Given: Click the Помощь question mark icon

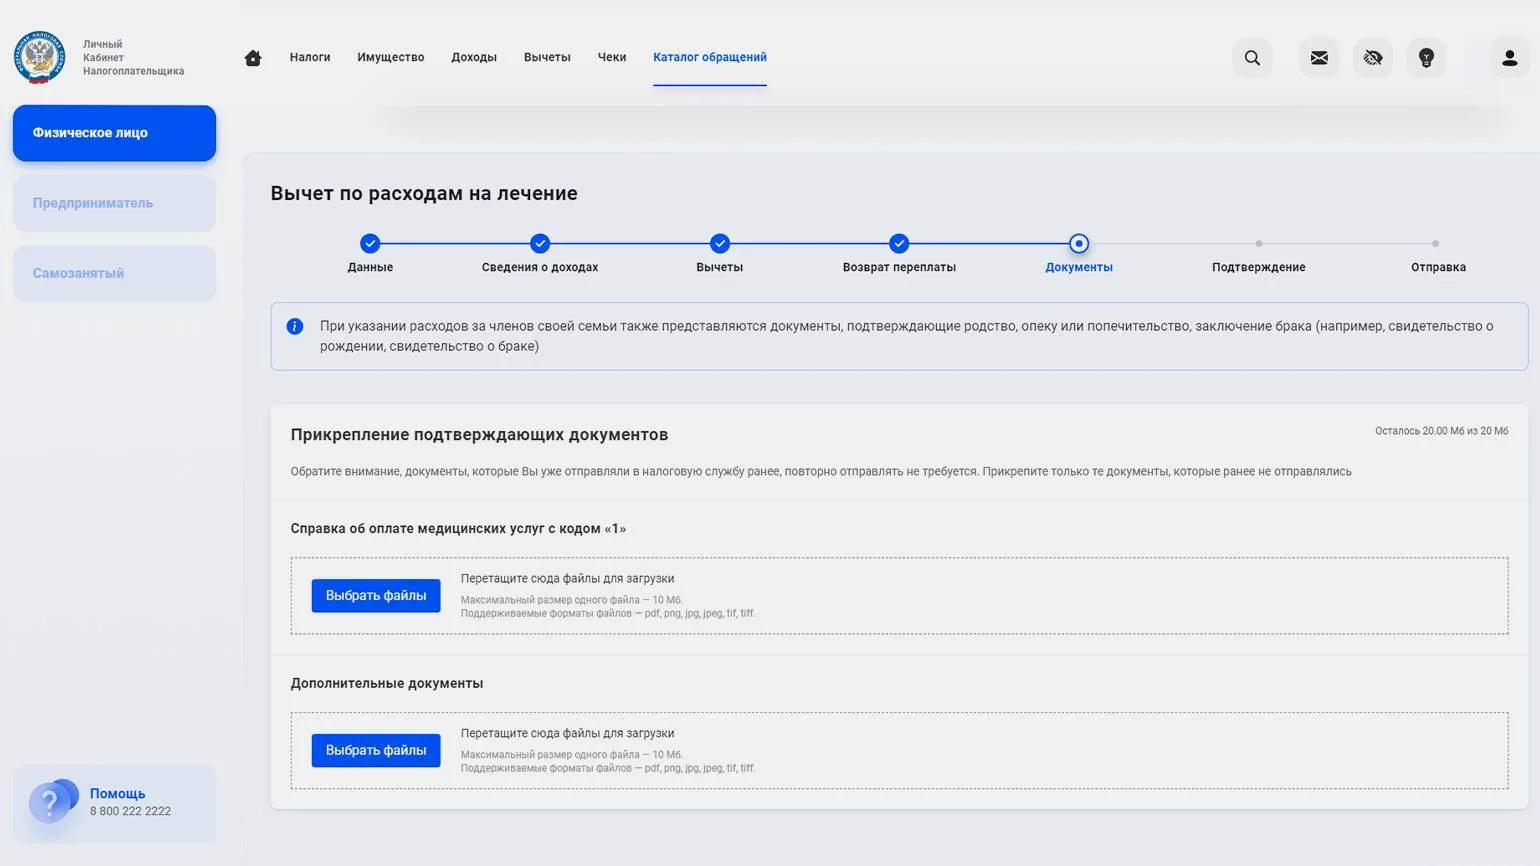Looking at the screenshot, I should click(52, 801).
